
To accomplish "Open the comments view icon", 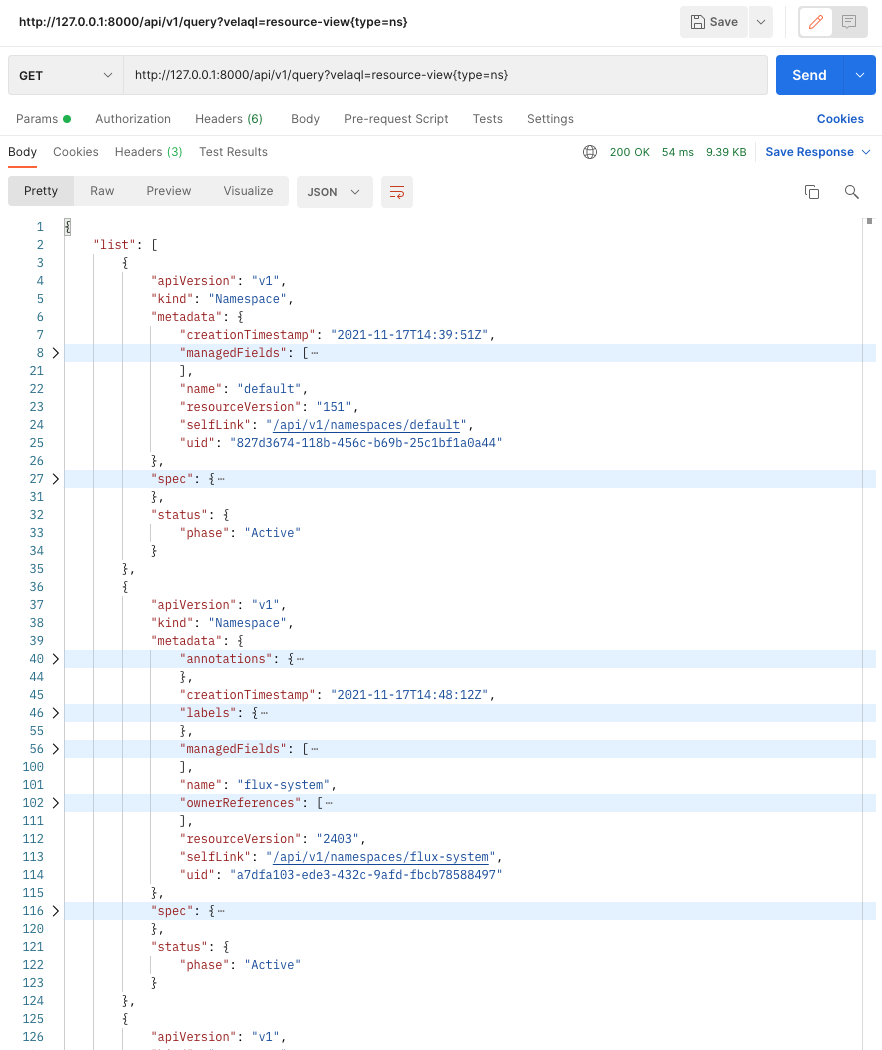I will pos(849,22).
